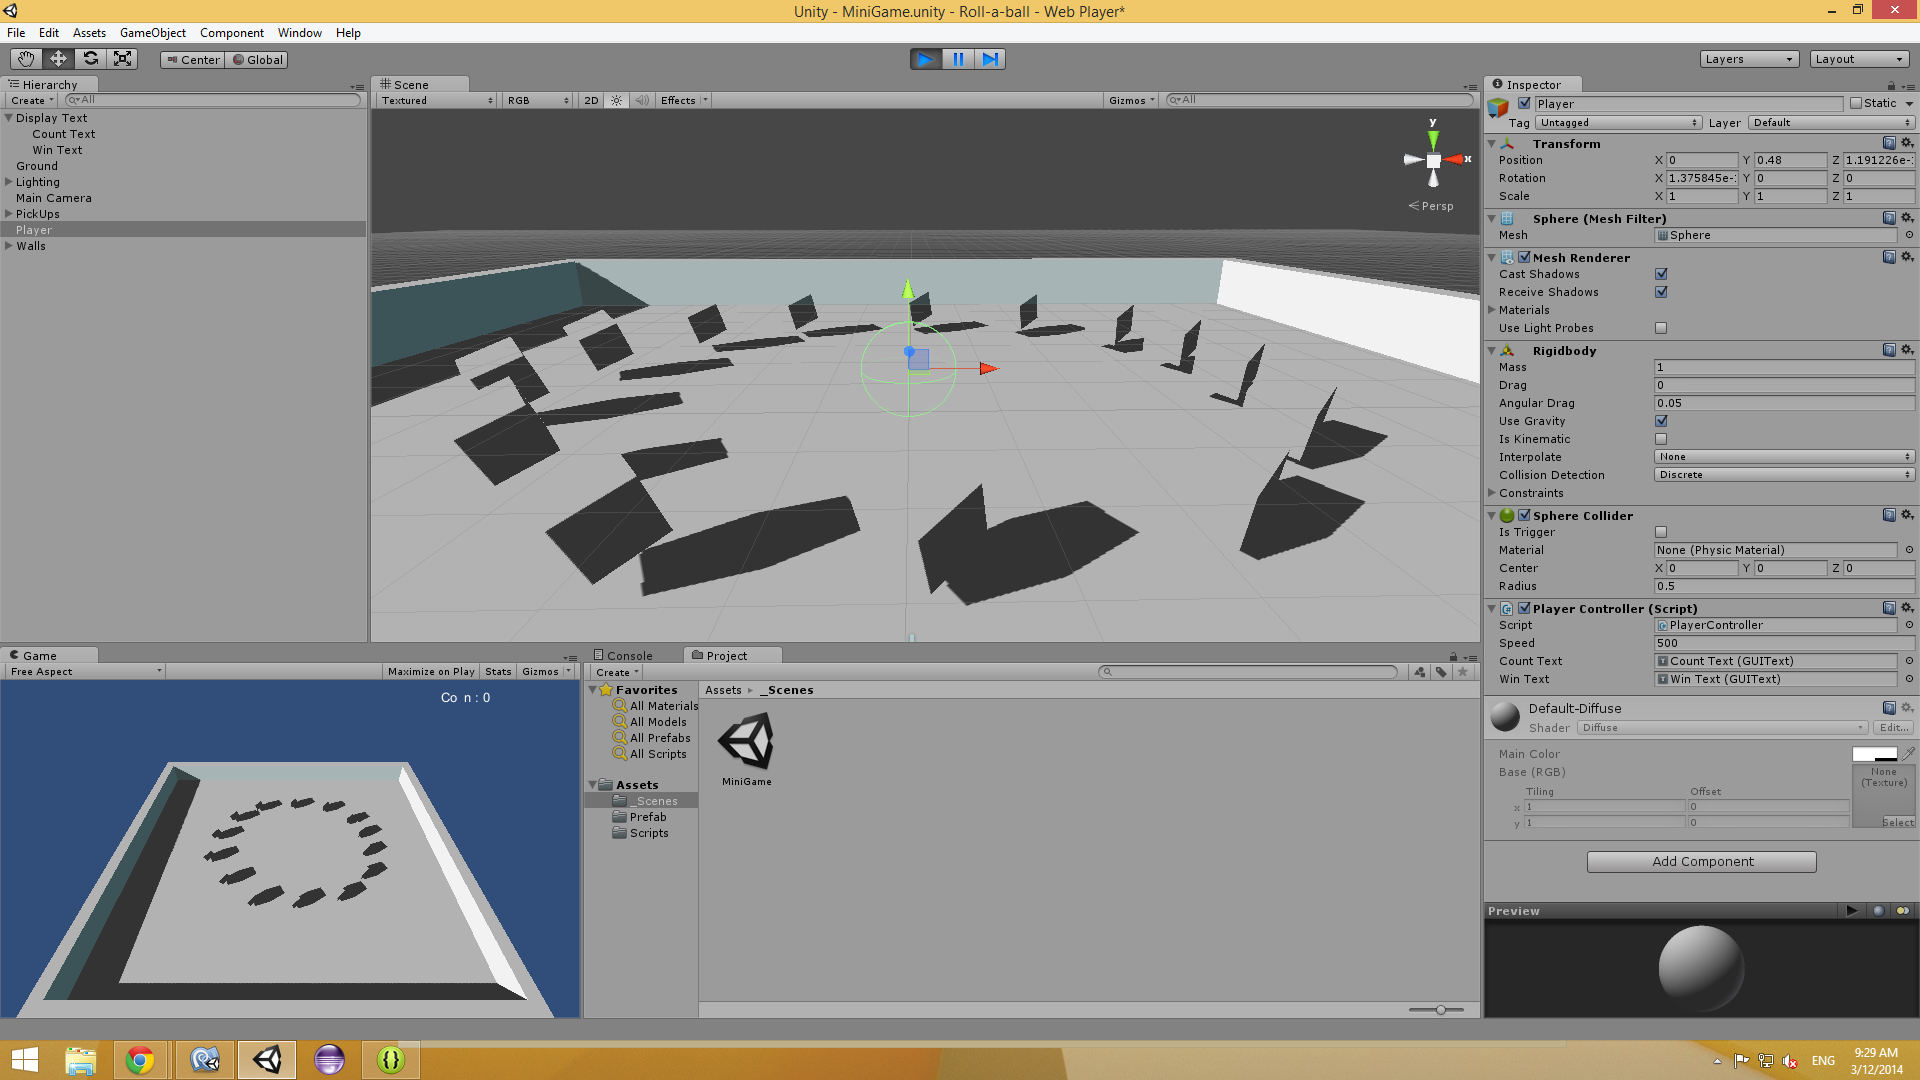Click the scene orientation gizmo
This screenshot has height=1080, width=1920.
[x=1434, y=160]
